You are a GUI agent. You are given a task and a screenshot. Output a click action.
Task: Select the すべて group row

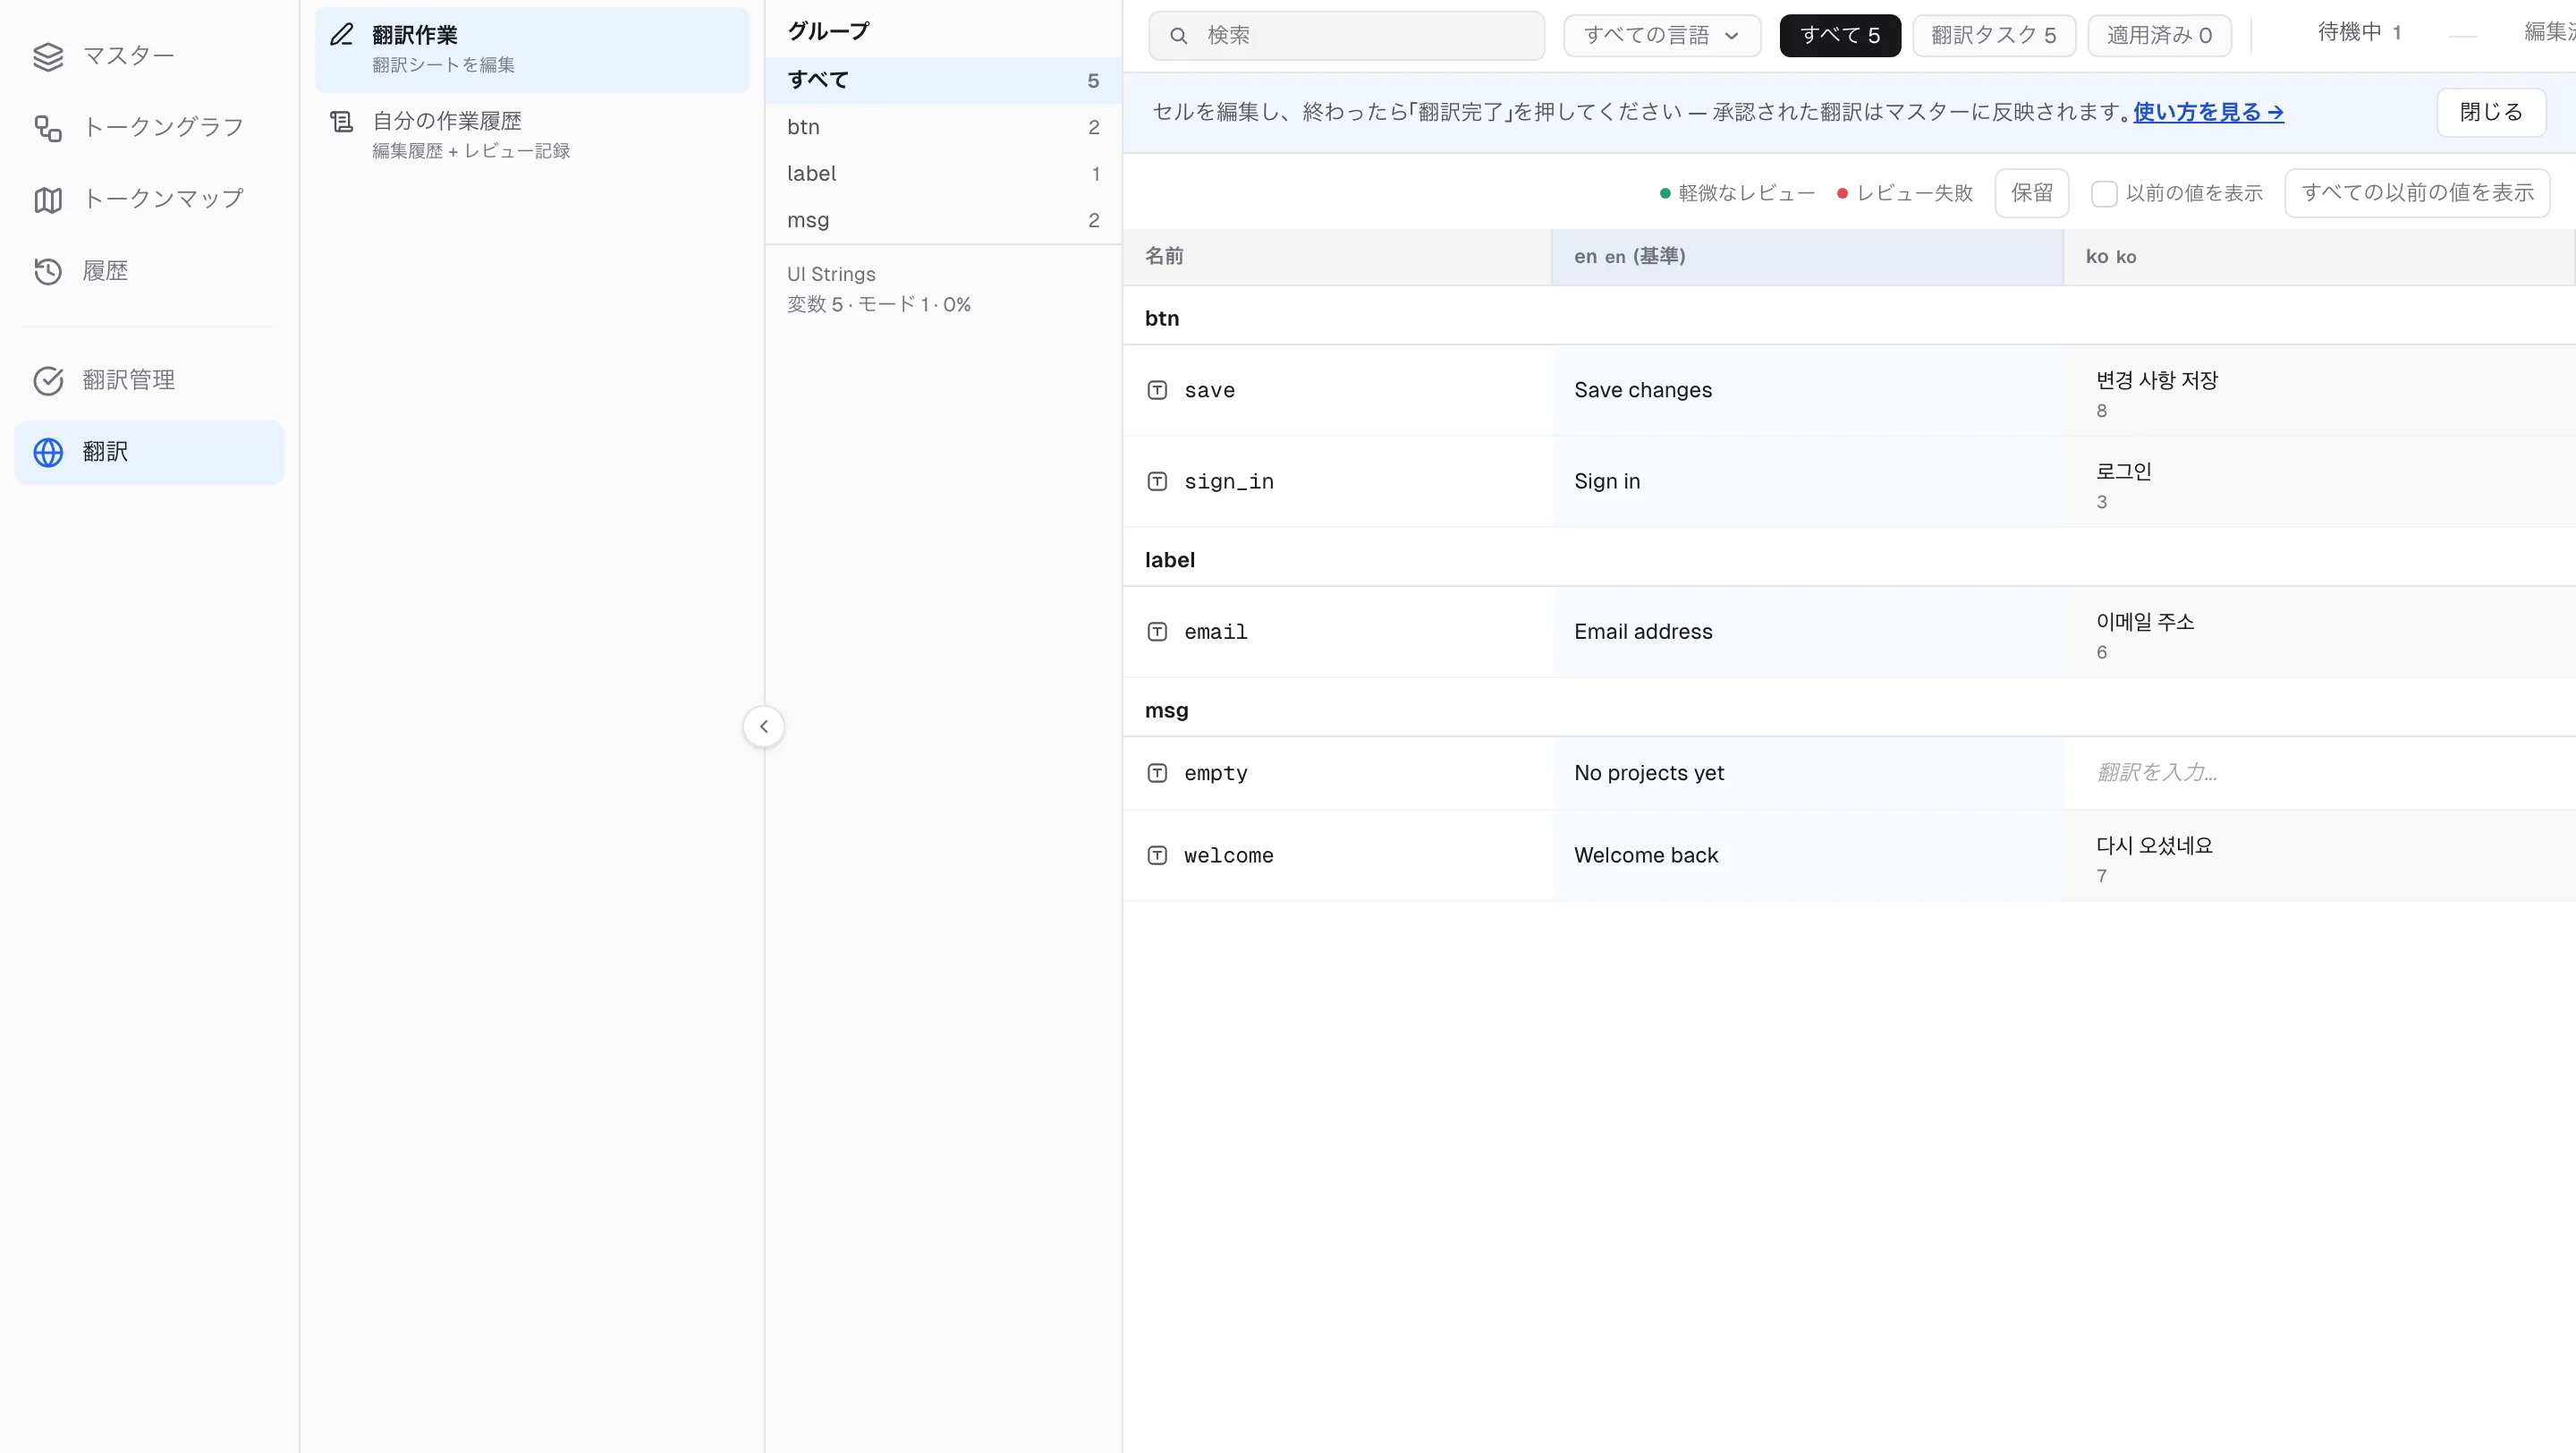click(942, 80)
